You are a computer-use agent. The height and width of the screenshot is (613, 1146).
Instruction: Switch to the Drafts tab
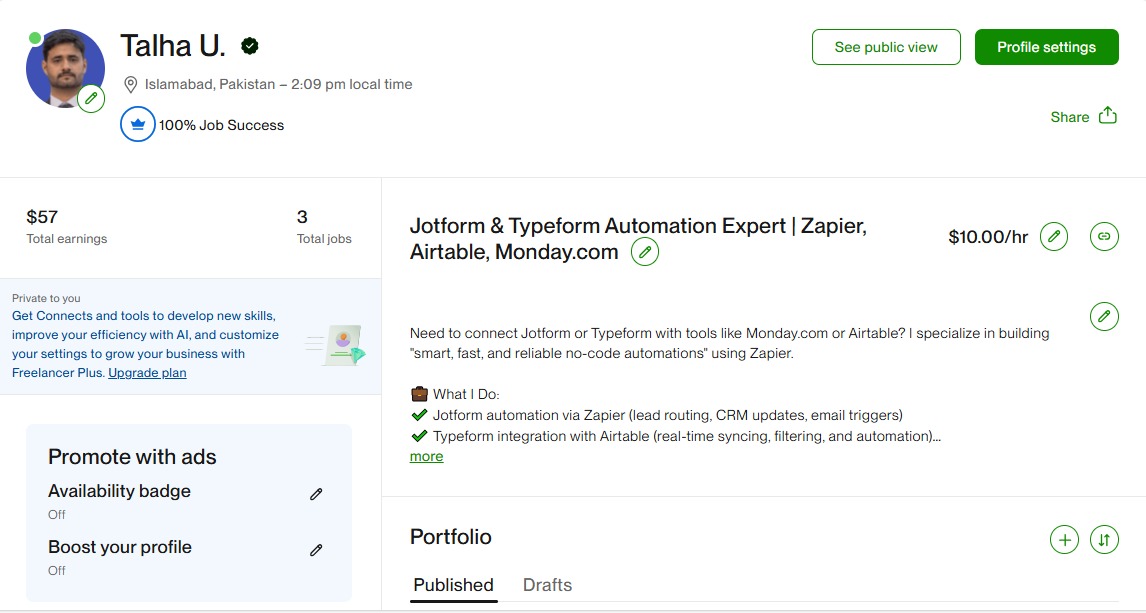pyautogui.click(x=547, y=584)
